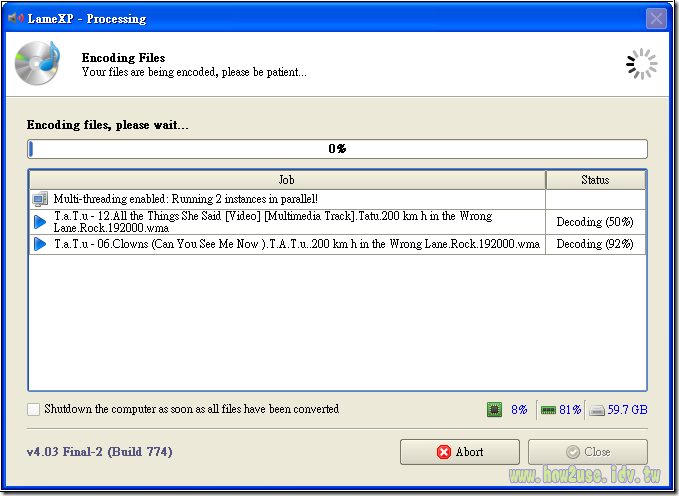Click the Status column header

(595, 180)
